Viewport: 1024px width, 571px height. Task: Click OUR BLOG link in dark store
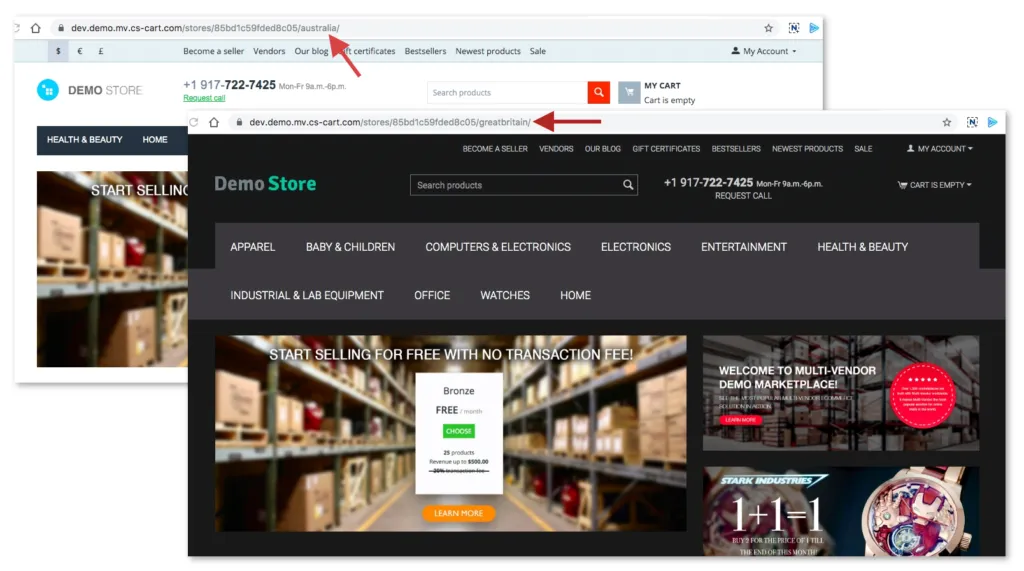click(x=602, y=149)
